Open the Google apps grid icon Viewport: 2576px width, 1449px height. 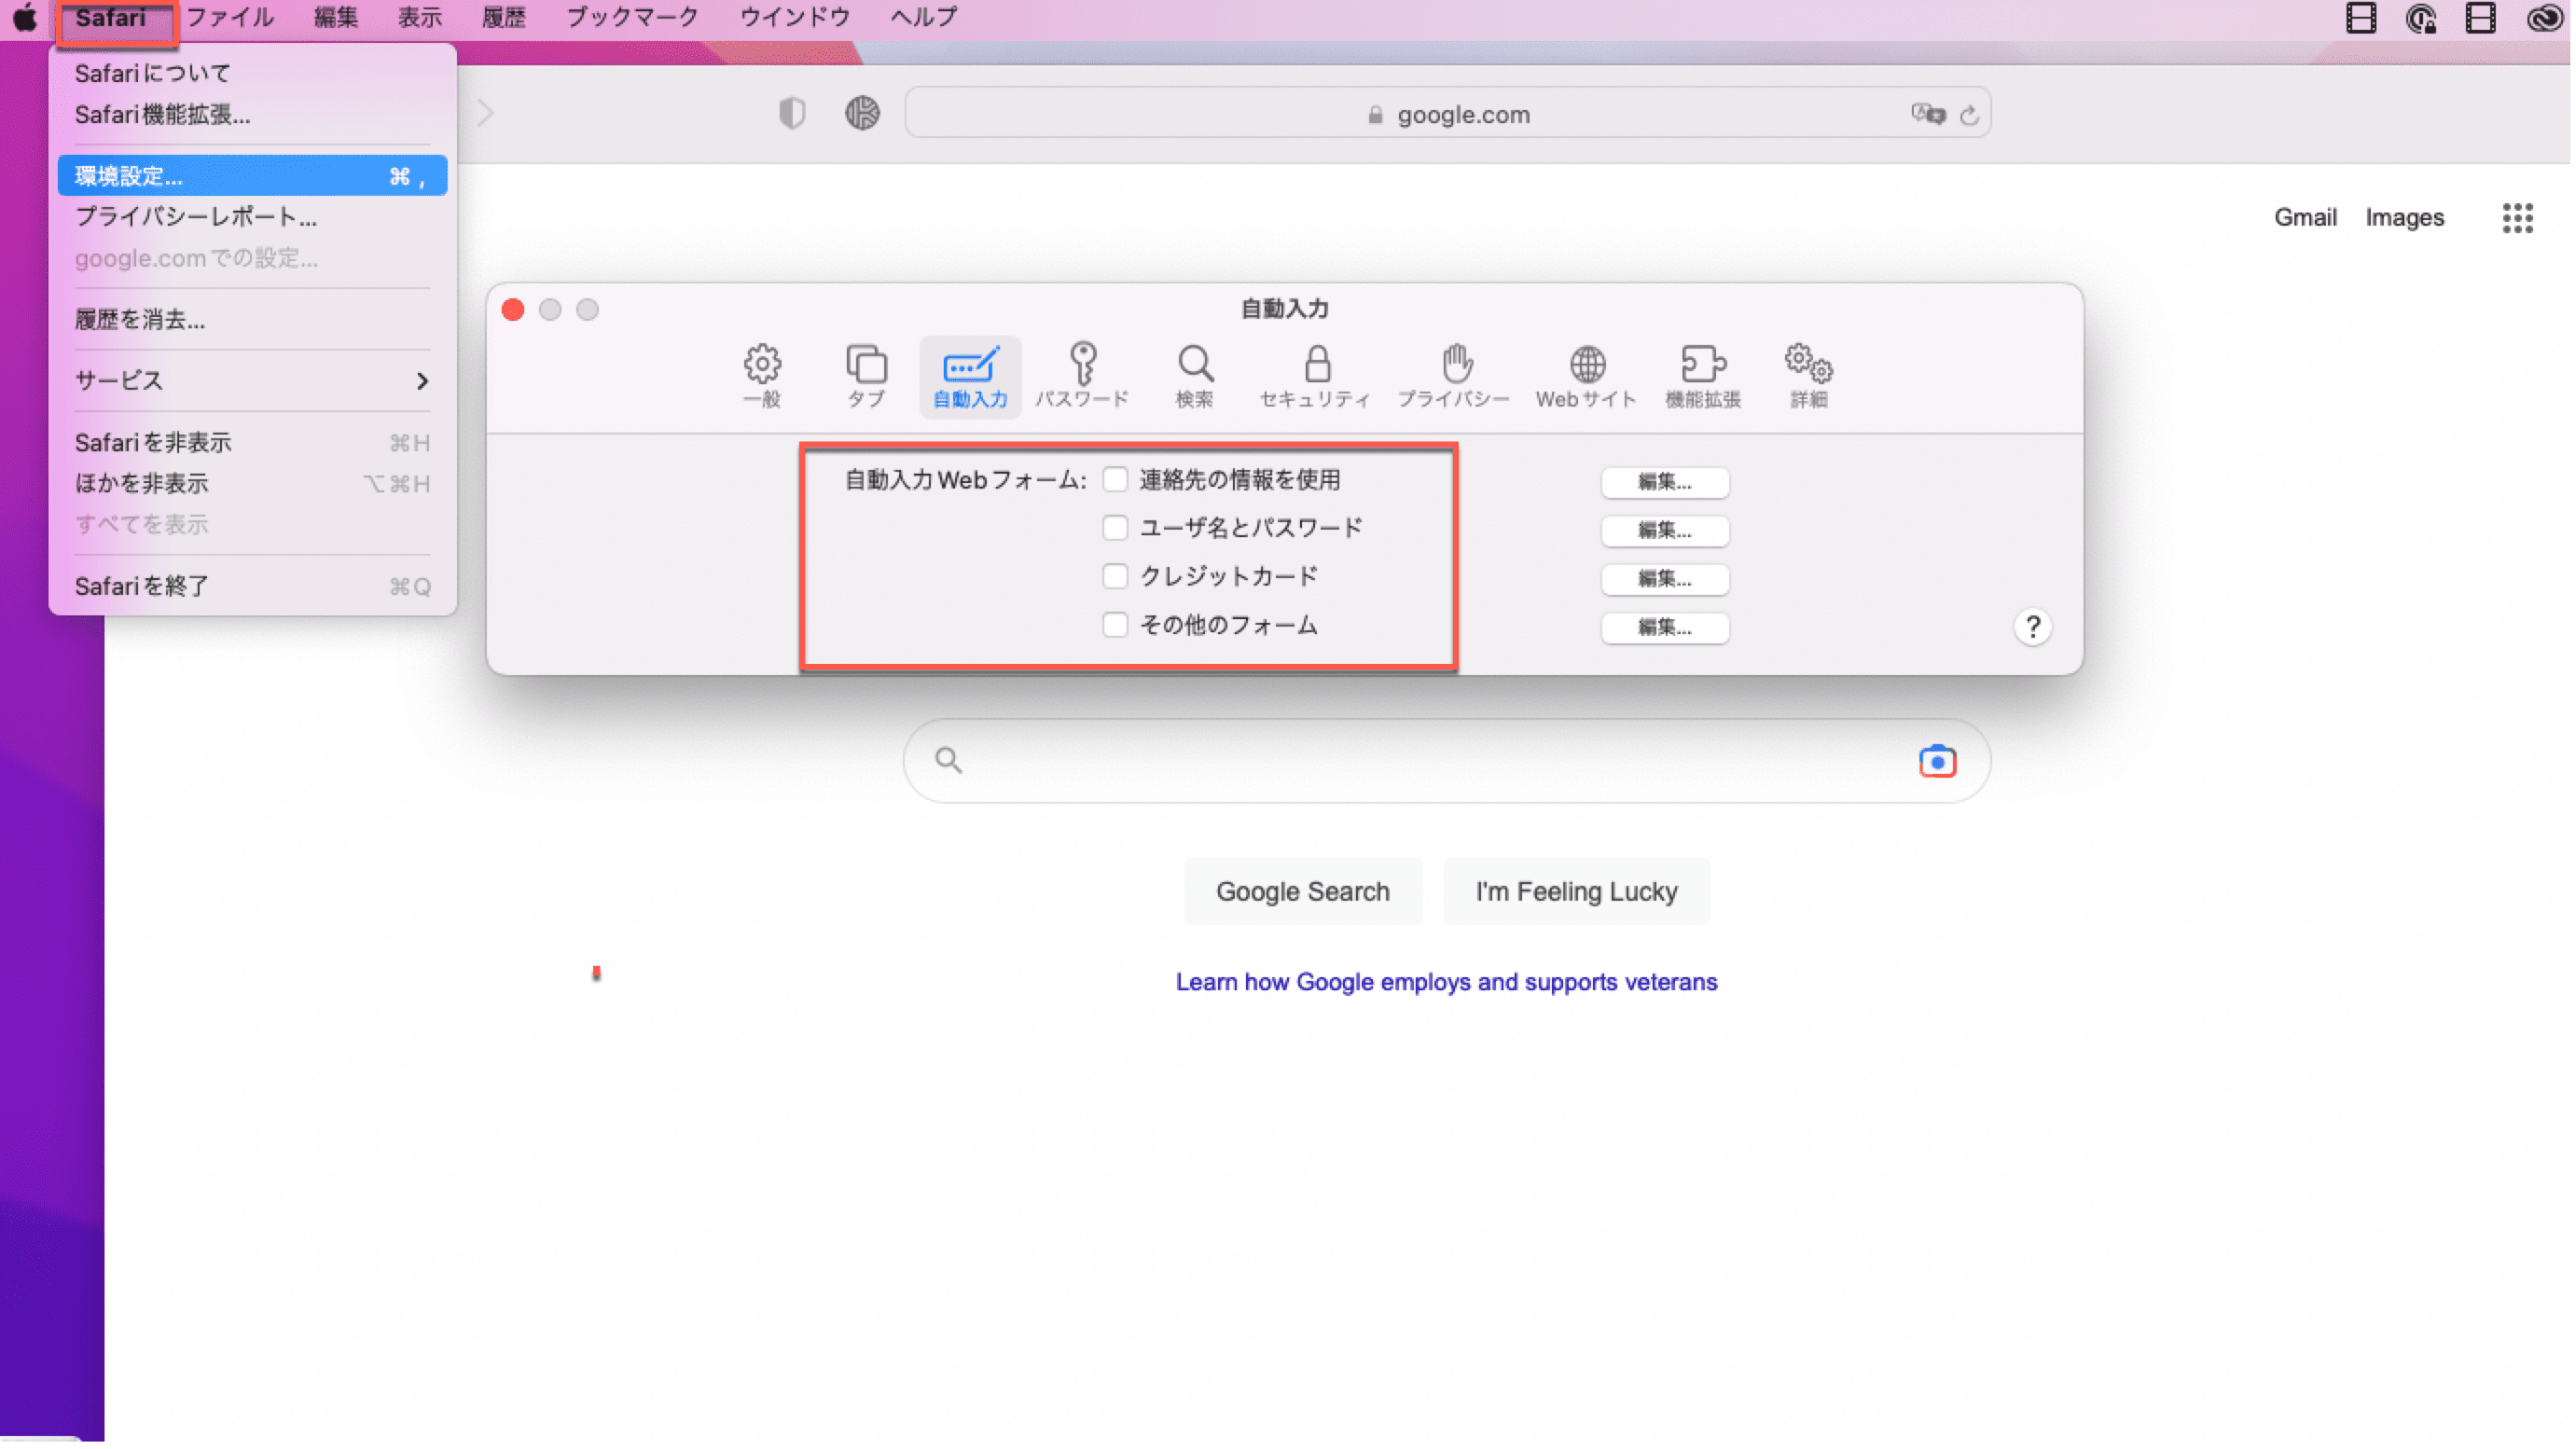coord(2517,217)
